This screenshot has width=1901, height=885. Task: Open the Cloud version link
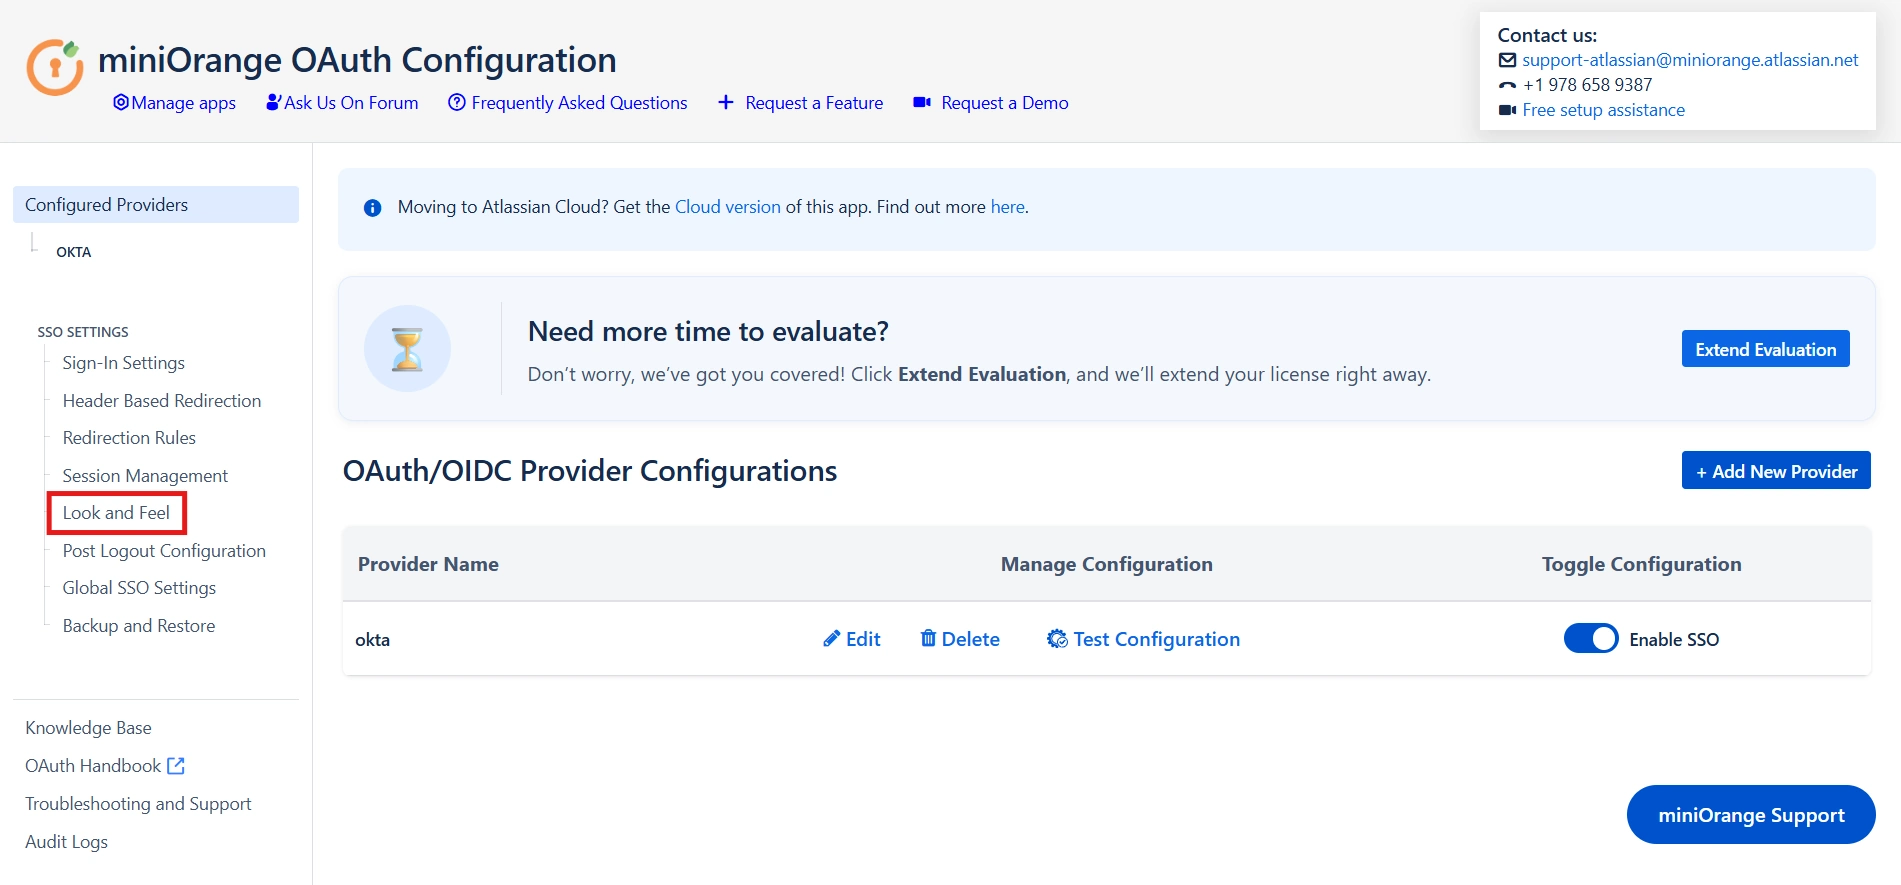click(x=727, y=207)
